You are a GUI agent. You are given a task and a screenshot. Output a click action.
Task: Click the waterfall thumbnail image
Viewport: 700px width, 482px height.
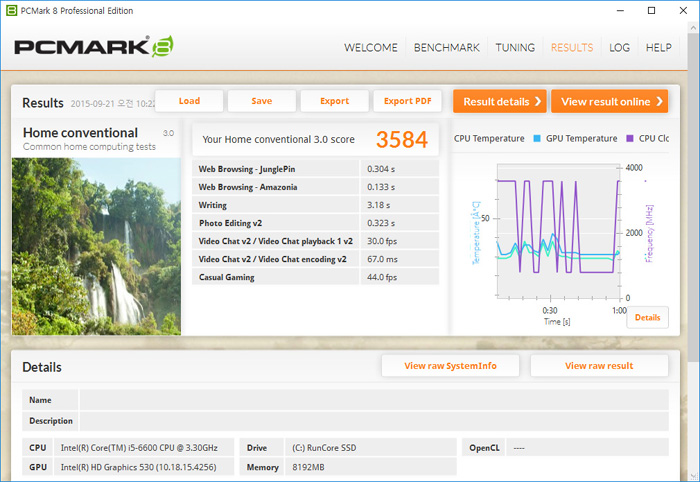point(96,246)
